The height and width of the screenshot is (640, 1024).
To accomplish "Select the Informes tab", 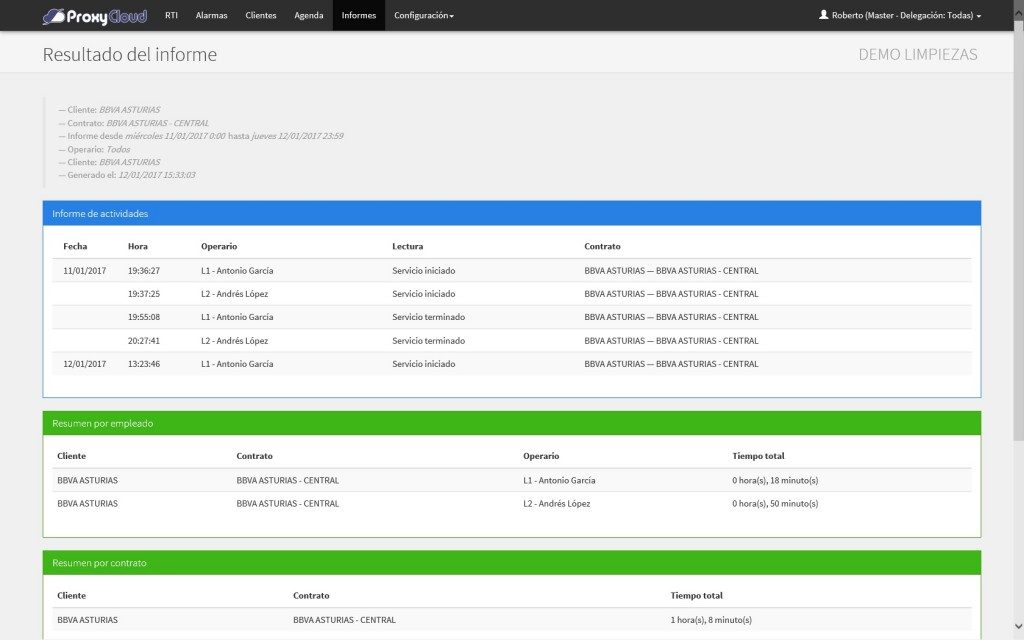I will point(359,15).
